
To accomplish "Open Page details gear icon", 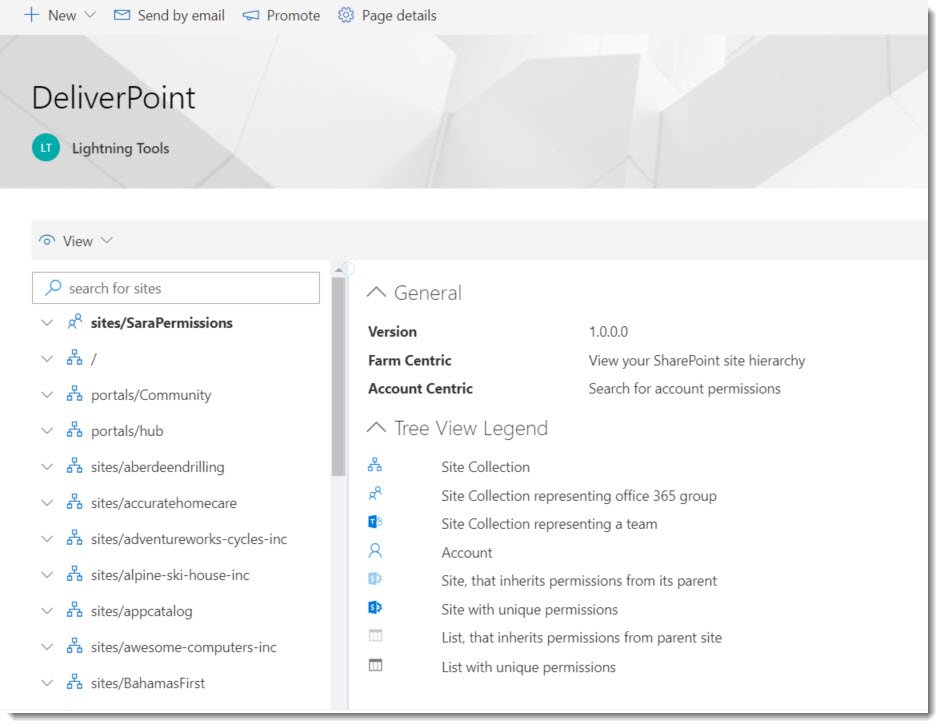I will pyautogui.click(x=346, y=15).
